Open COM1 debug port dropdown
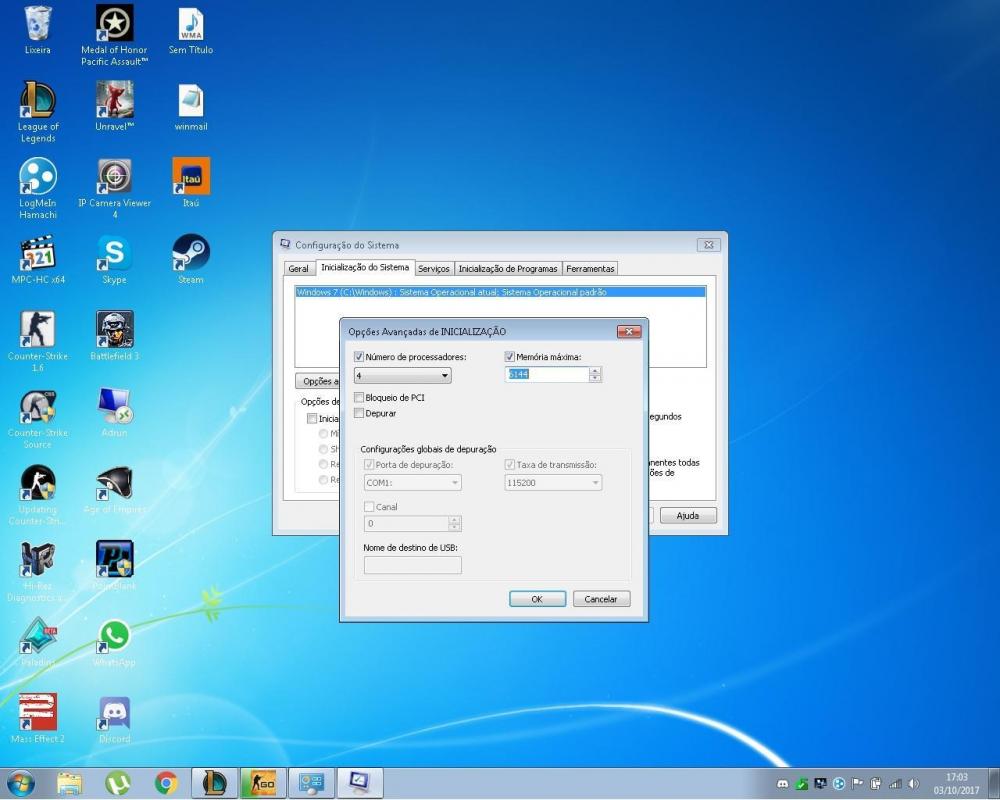This screenshot has width=1000, height=800. click(413, 483)
